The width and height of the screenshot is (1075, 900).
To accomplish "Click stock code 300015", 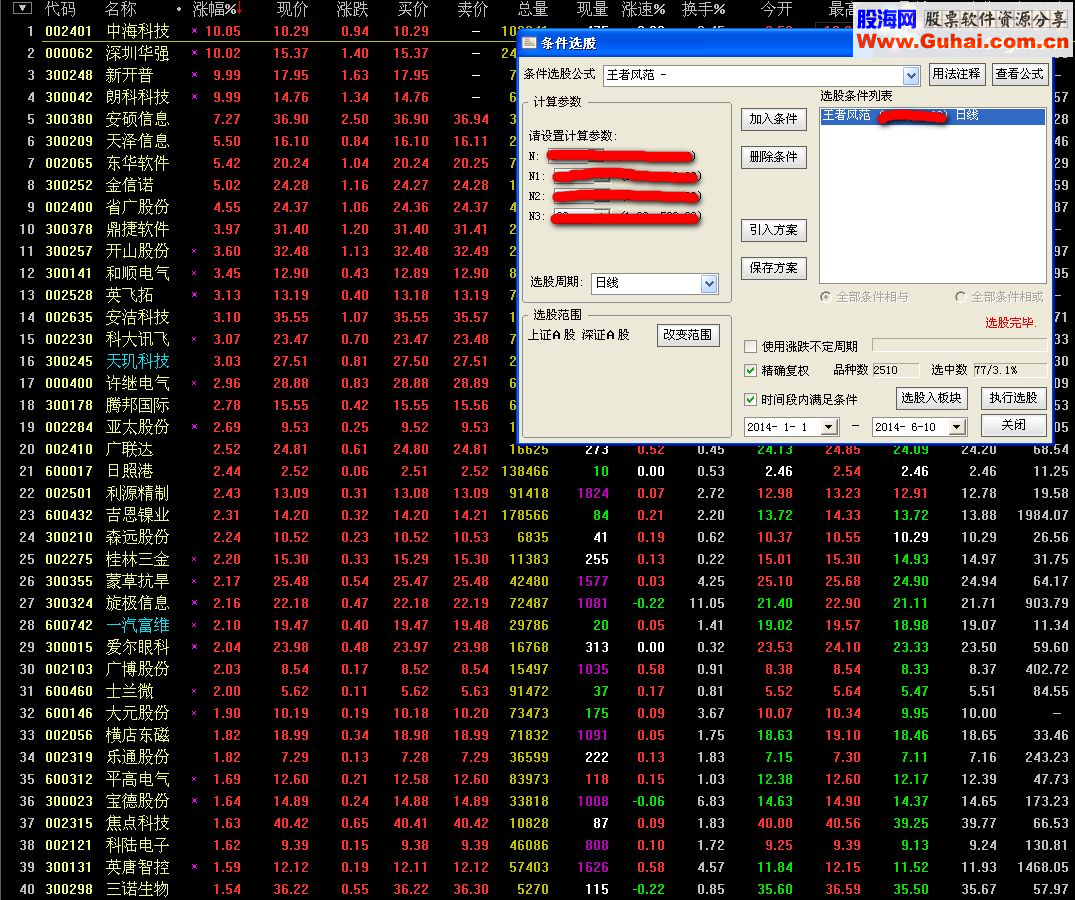I will click(69, 647).
